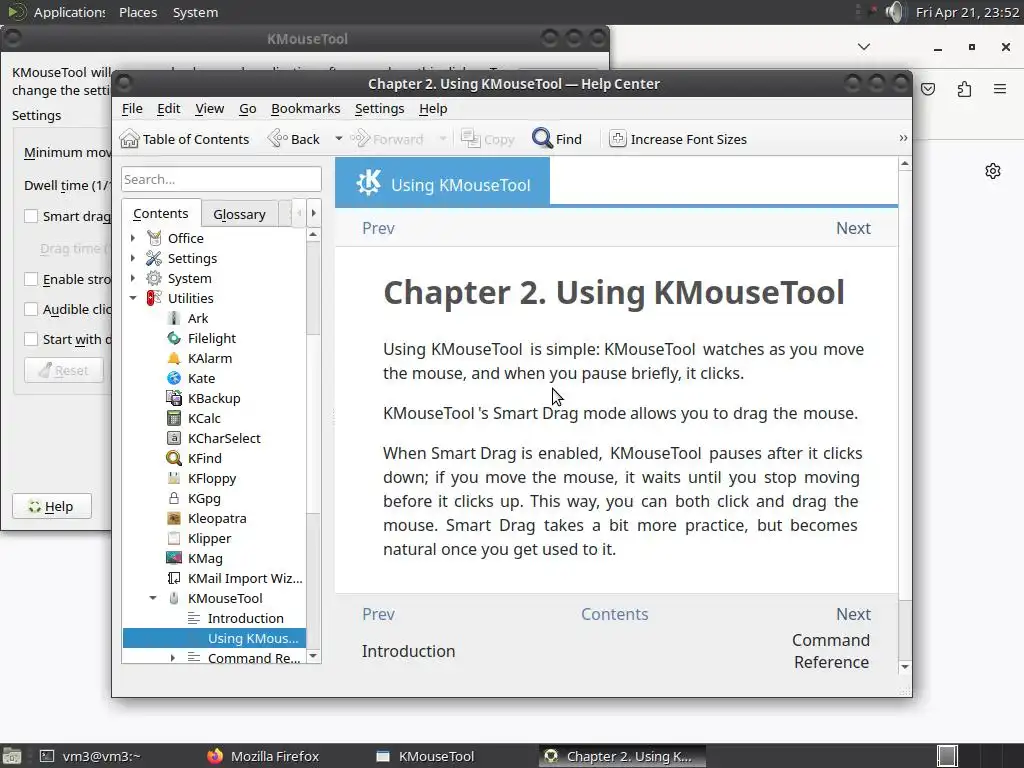
Task: Select the Kleopatra icon in tree
Action: click(174, 519)
